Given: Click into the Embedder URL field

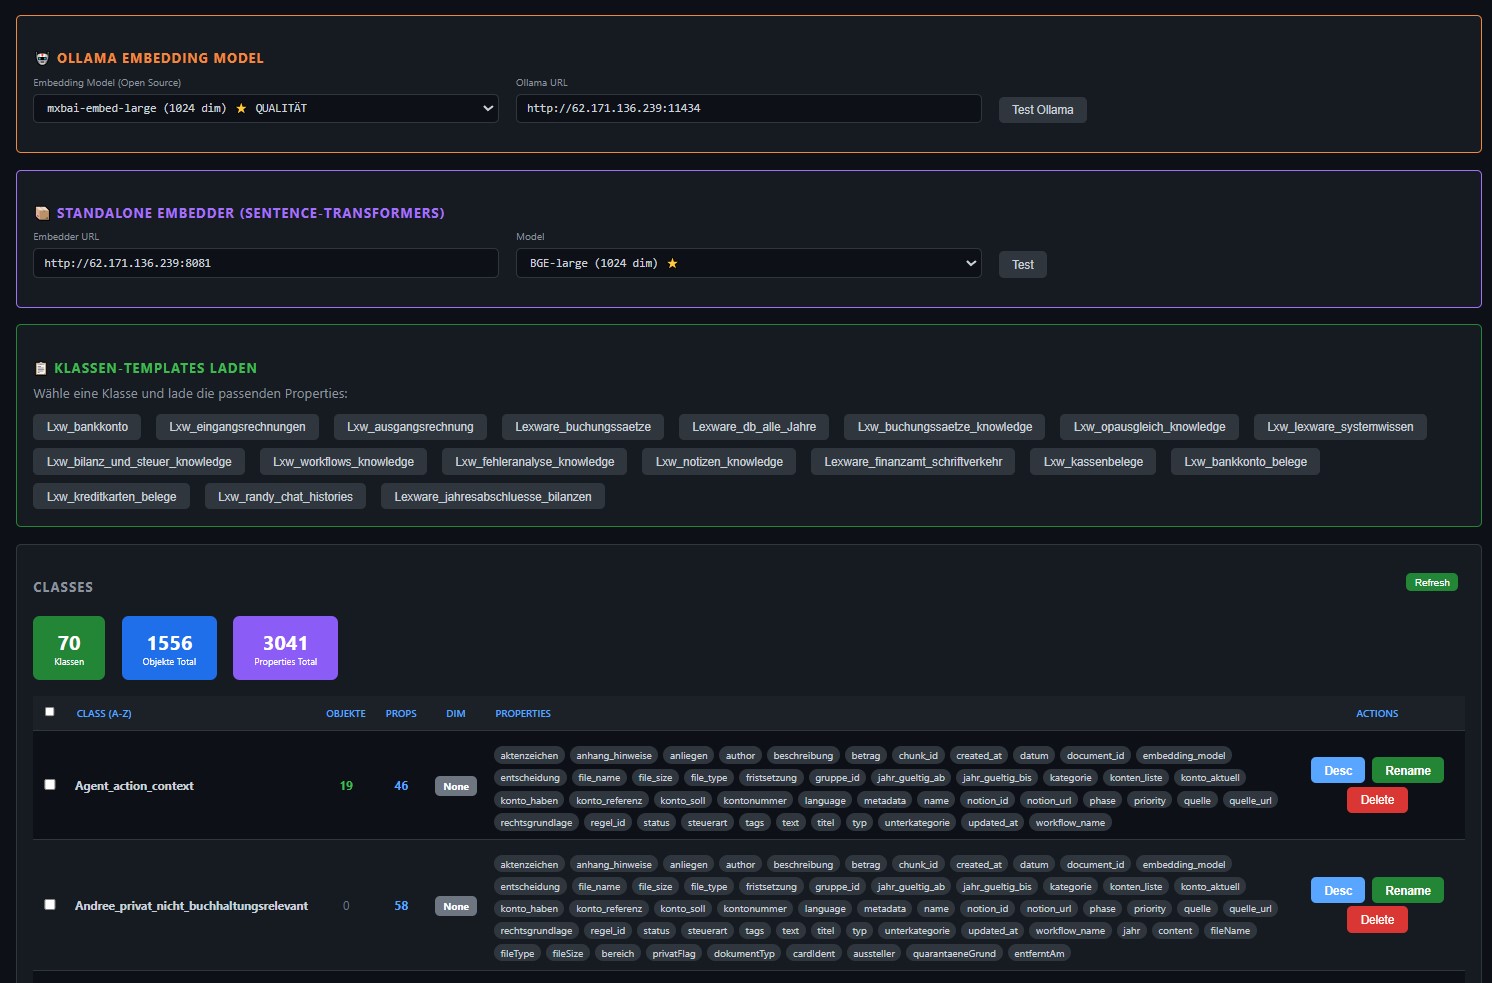Looking at the screenshot, I should (x=265, y=263).
